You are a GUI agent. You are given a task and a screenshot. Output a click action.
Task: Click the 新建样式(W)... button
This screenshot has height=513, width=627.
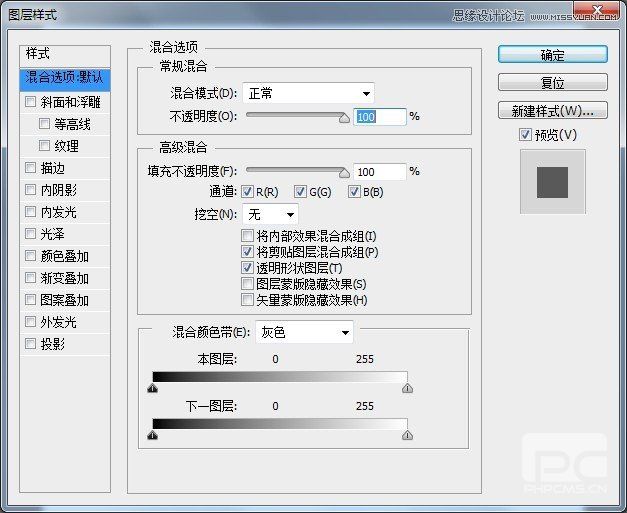point(553,110)
